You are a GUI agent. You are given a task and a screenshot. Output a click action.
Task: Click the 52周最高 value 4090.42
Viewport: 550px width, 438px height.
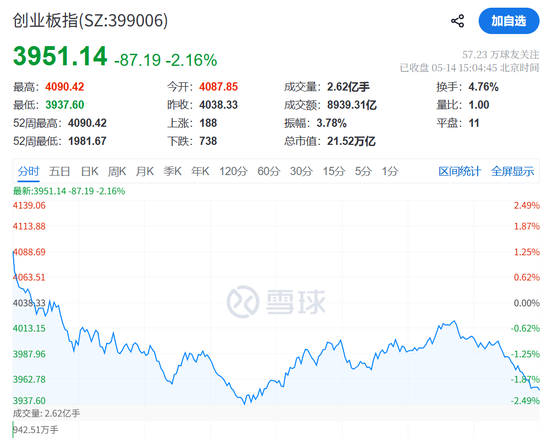point(87,123)
